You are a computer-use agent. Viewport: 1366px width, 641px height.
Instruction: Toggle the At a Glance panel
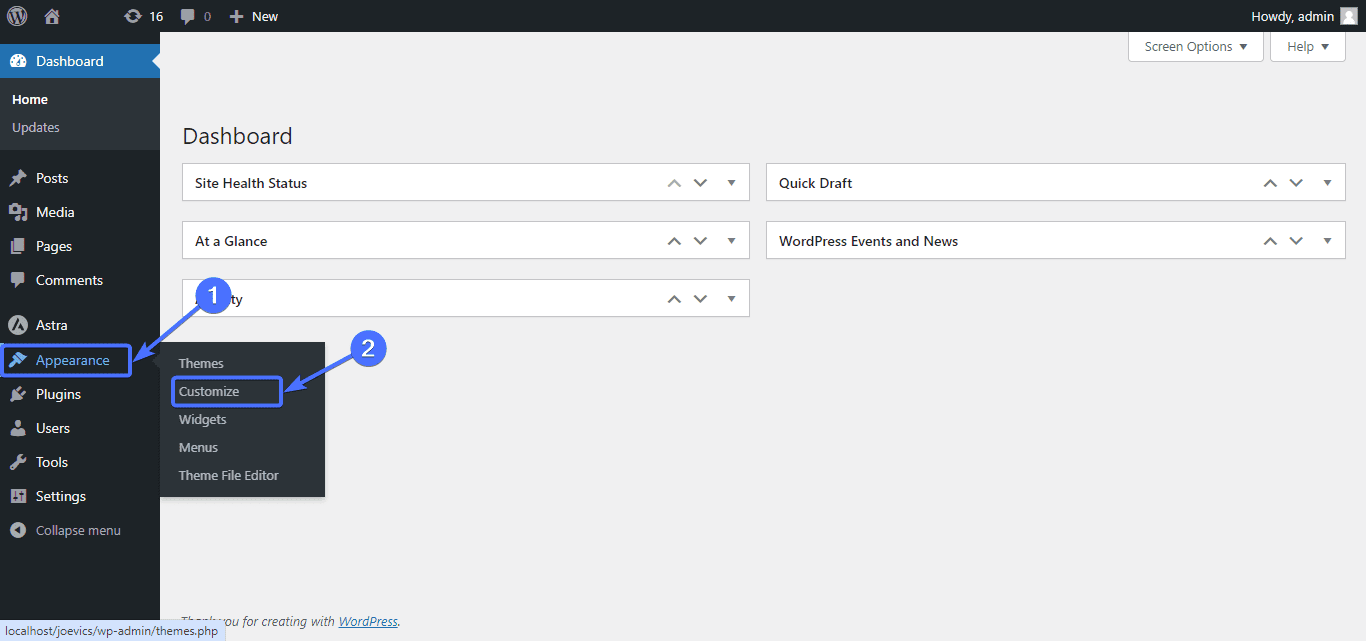[731, 241]
